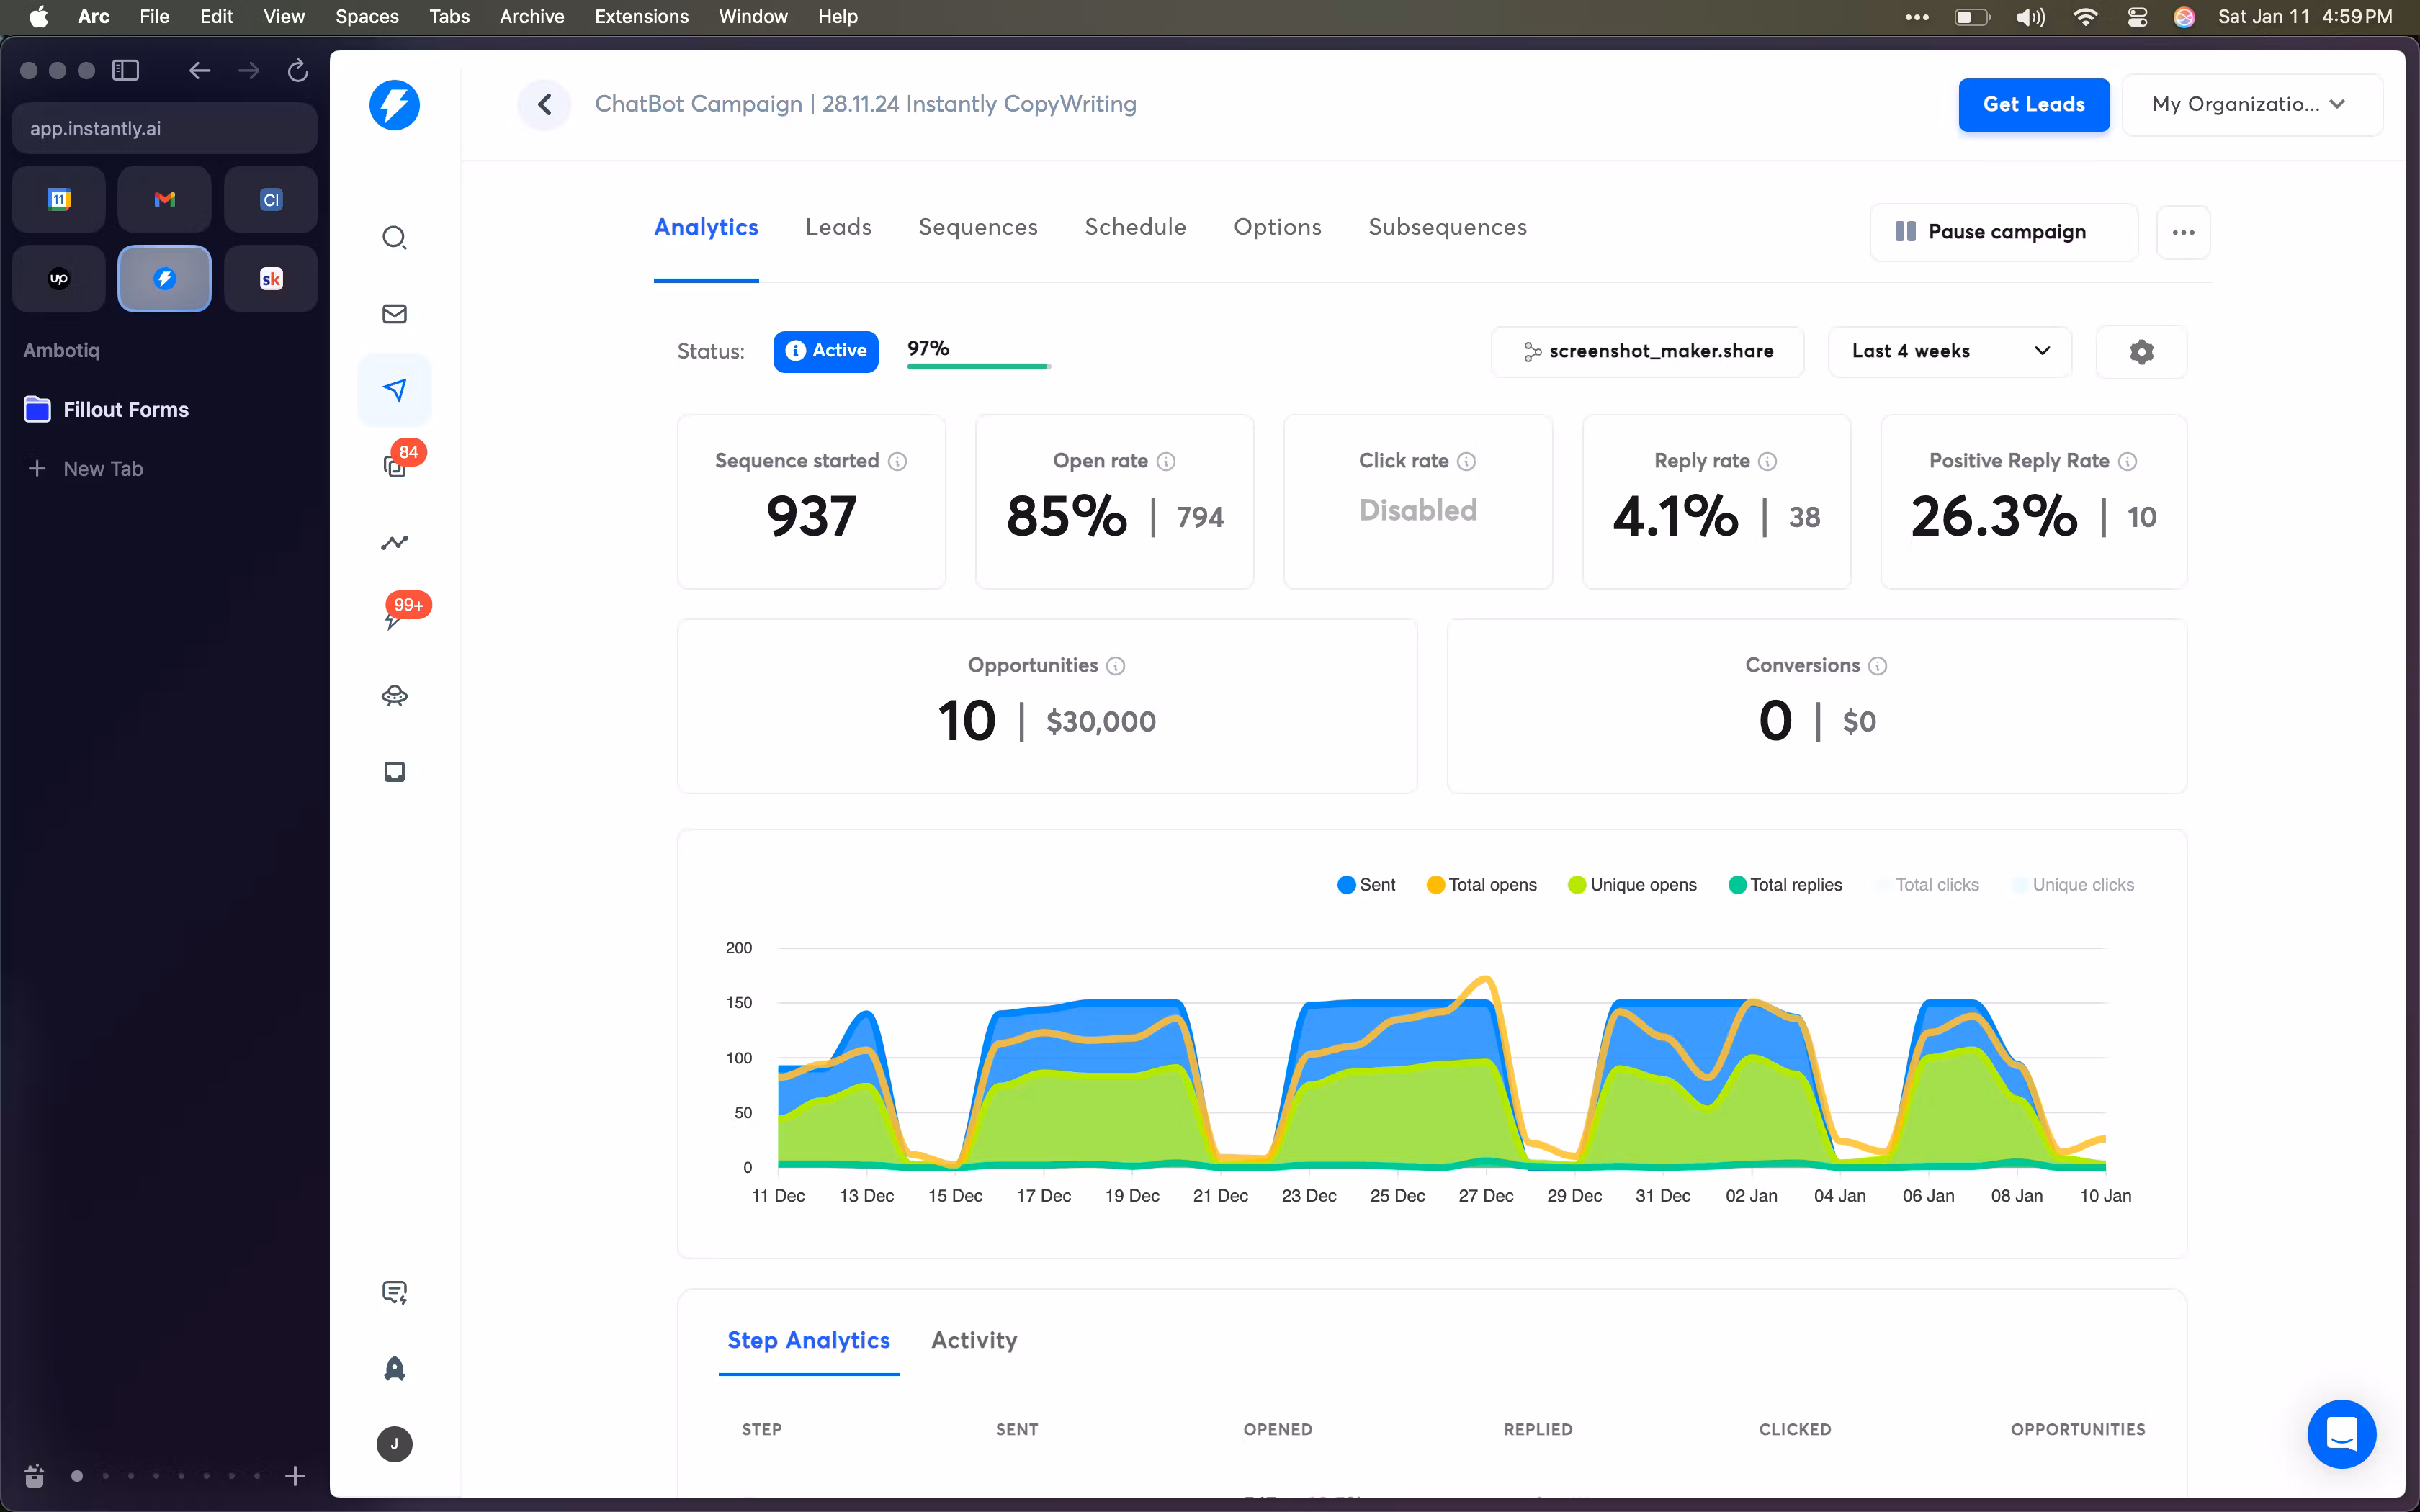Go back using the campaign back arrow

tap(545, 104)
